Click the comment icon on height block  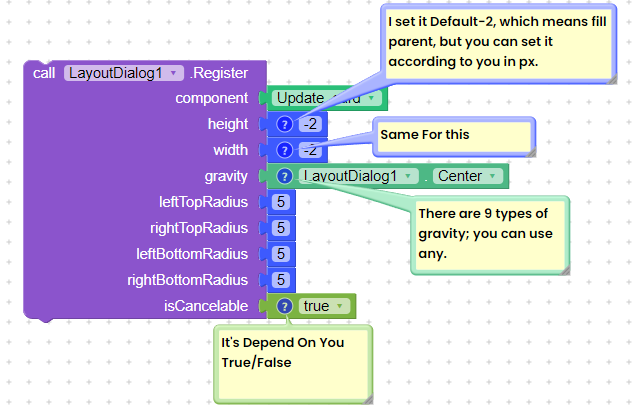pyautogui.click(x=284, y=124)
